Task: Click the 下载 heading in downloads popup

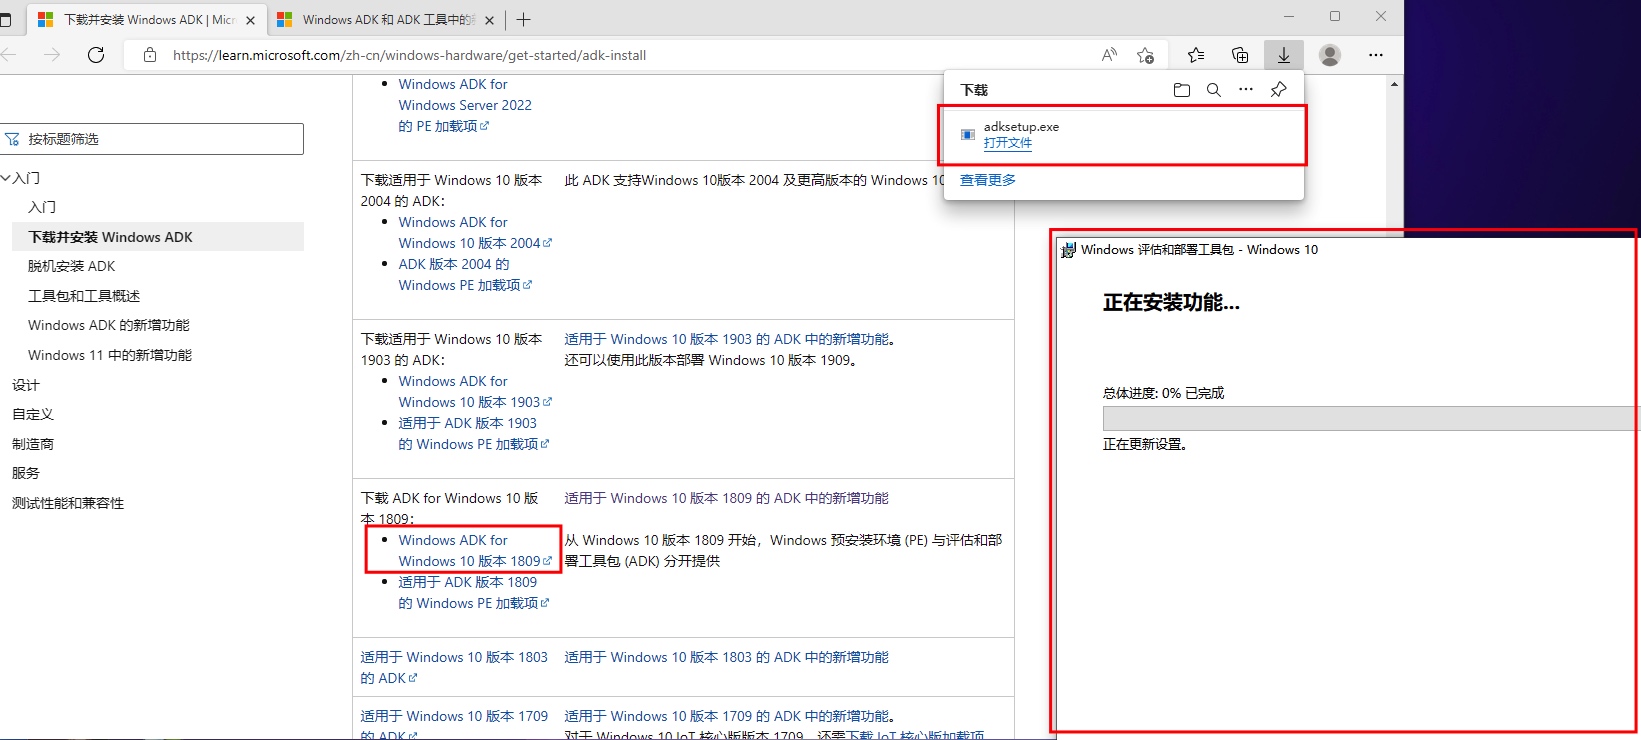Action: pos(974,90)
